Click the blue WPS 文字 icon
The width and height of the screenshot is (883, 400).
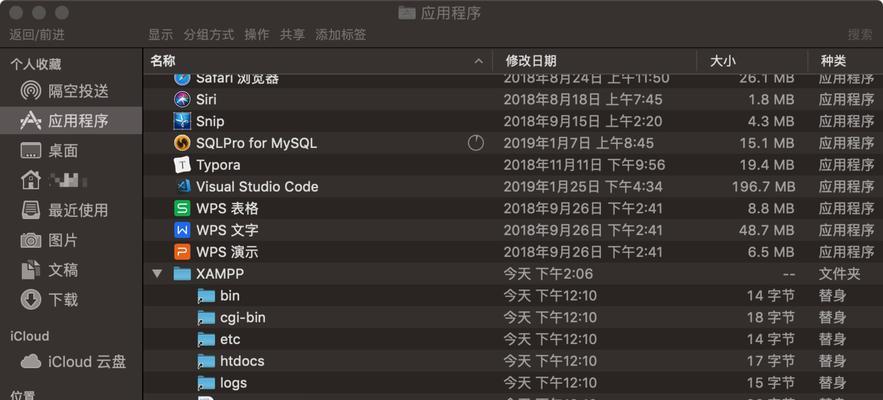click(182, 230)
